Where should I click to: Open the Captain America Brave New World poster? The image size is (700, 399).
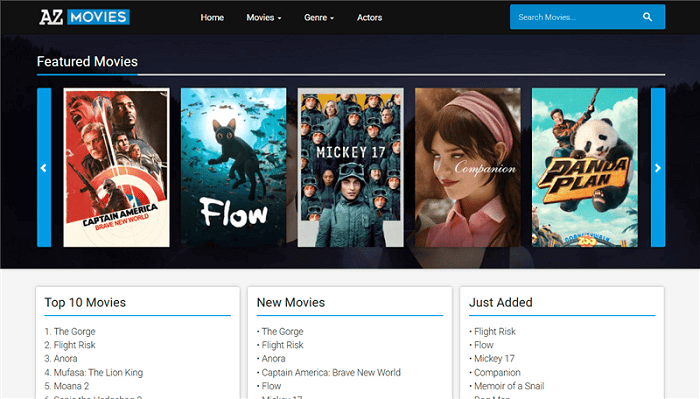(117, 167)
